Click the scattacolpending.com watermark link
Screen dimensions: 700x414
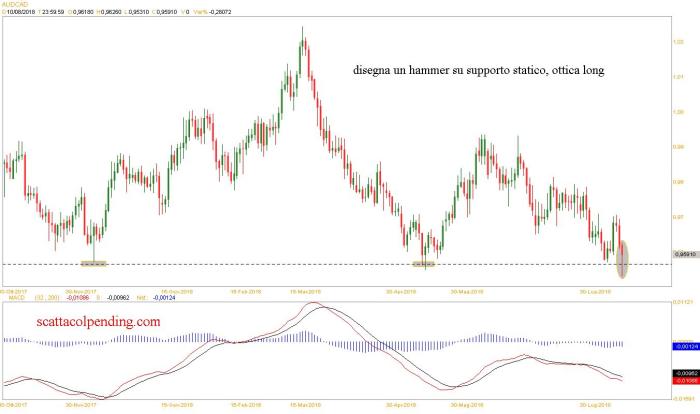coord(98,322)
